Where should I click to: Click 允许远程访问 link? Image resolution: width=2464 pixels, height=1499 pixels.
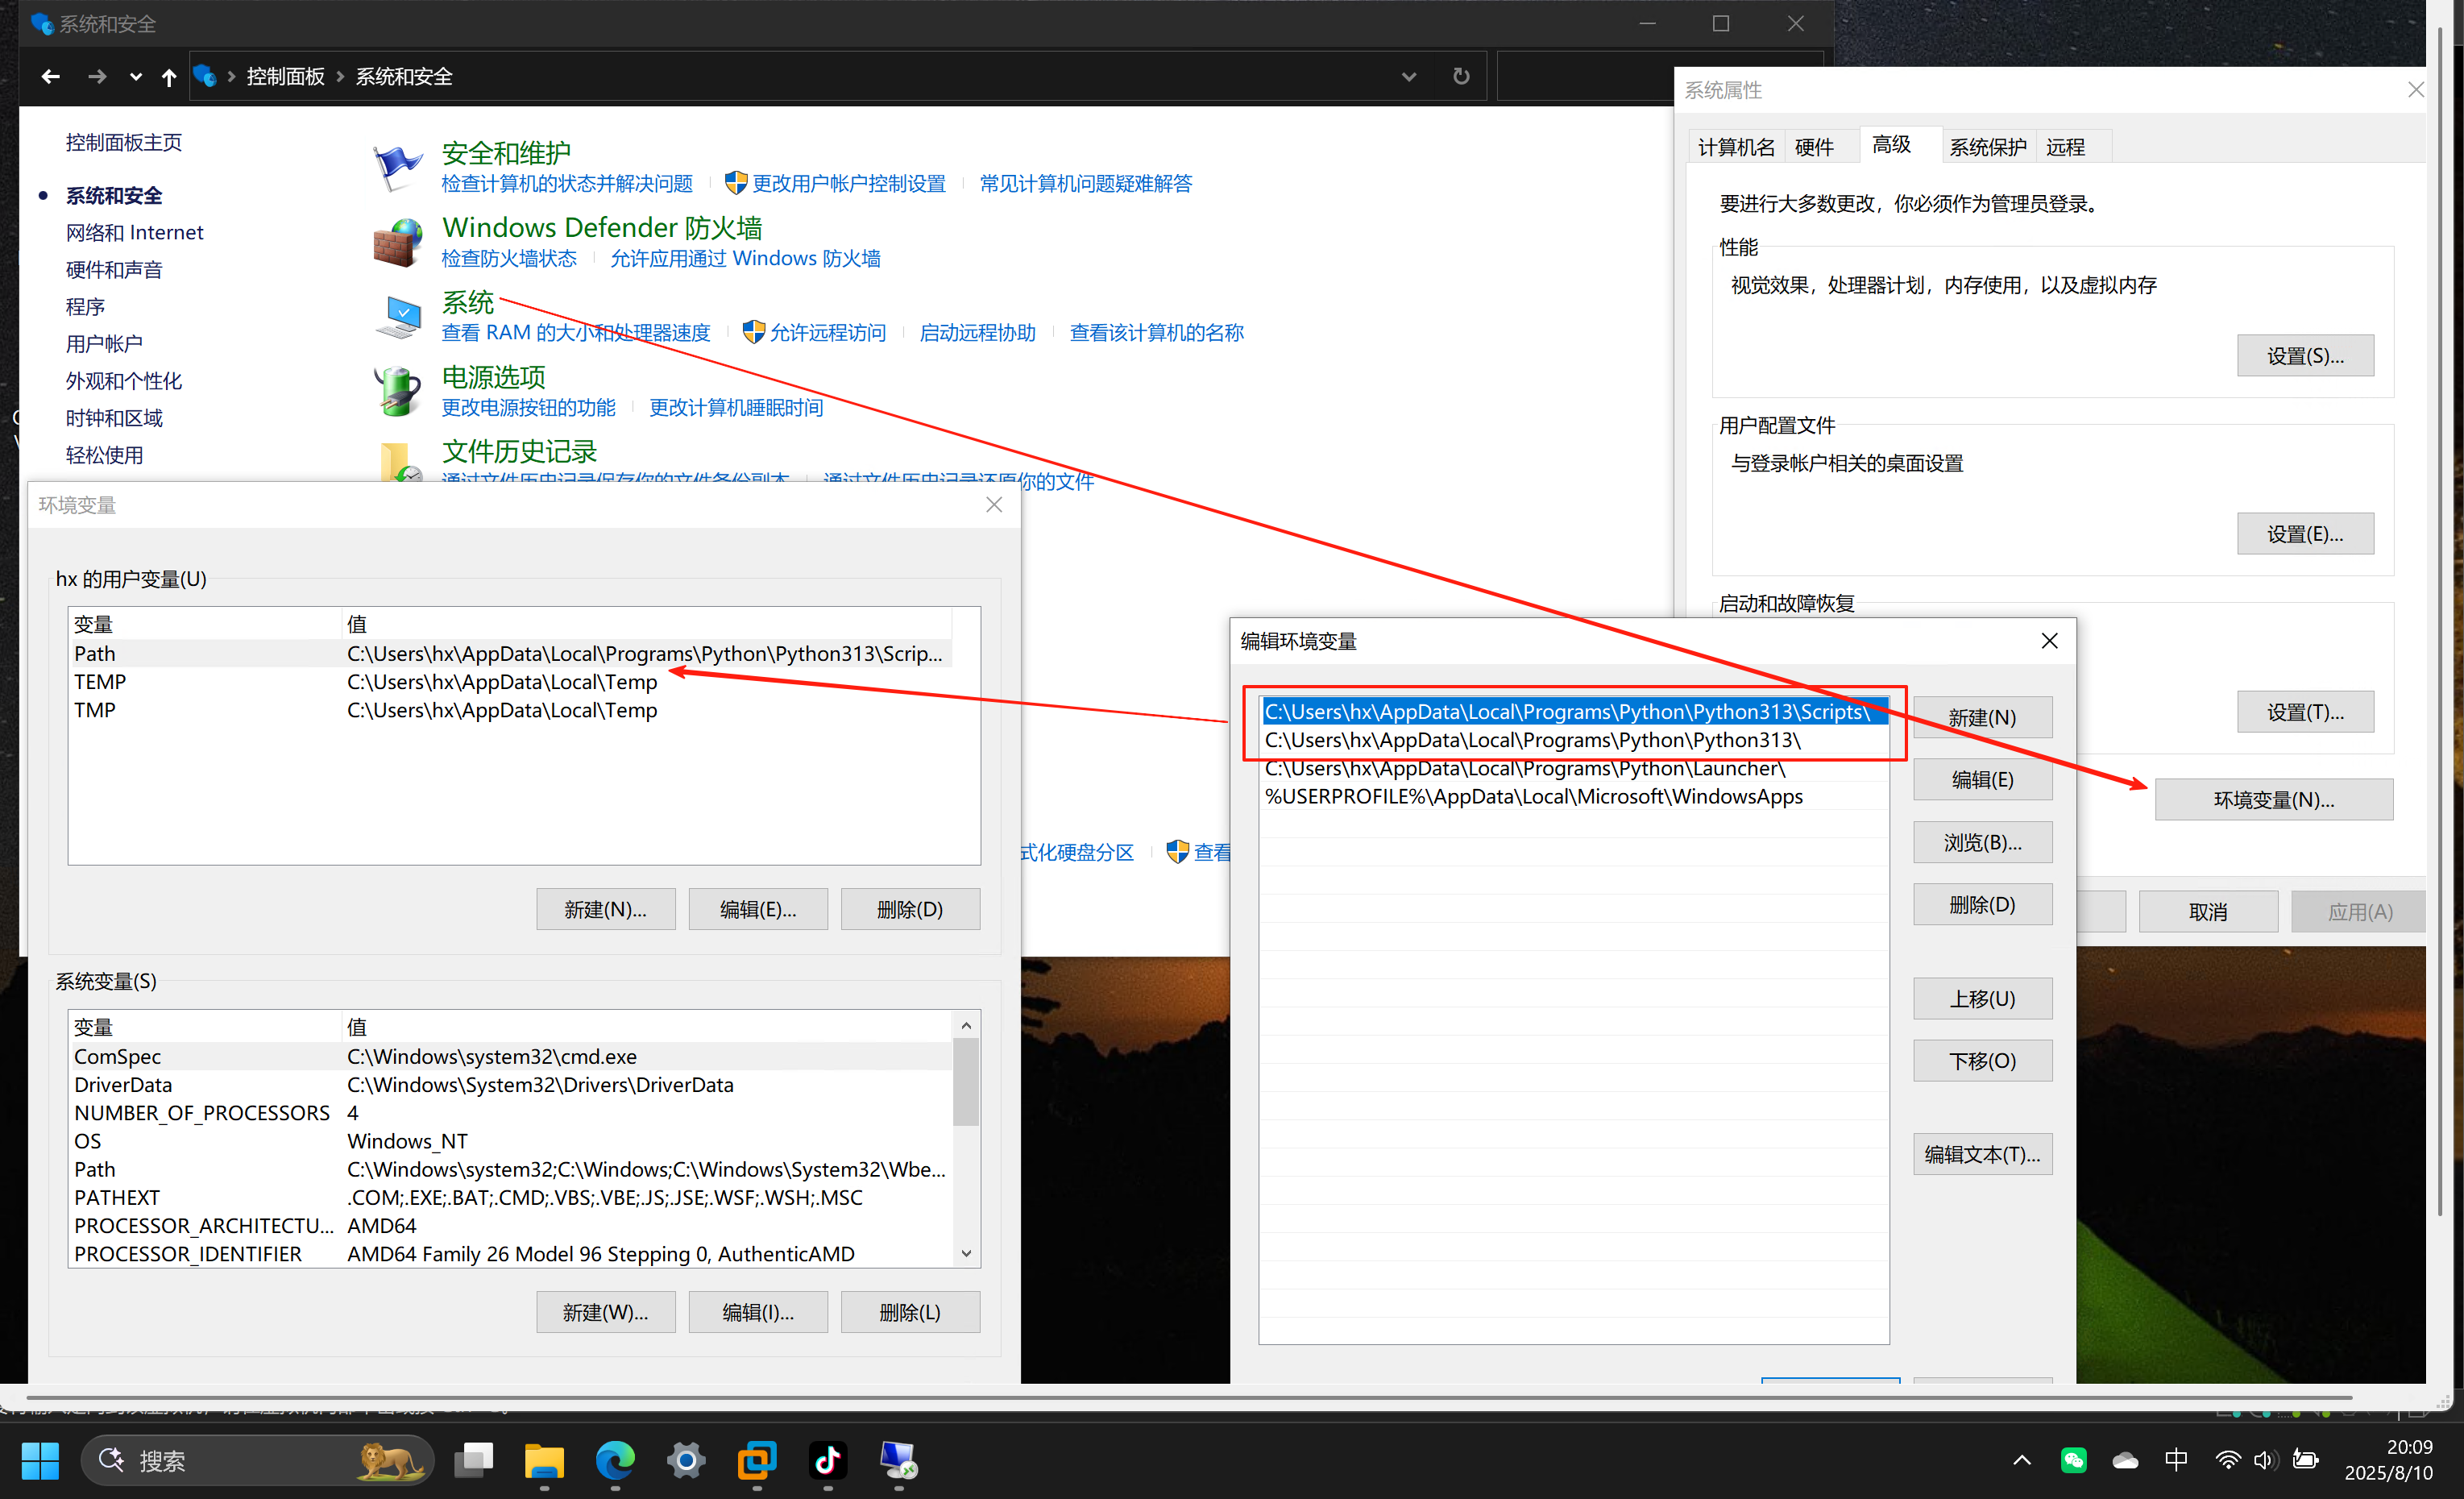point(827,333)
